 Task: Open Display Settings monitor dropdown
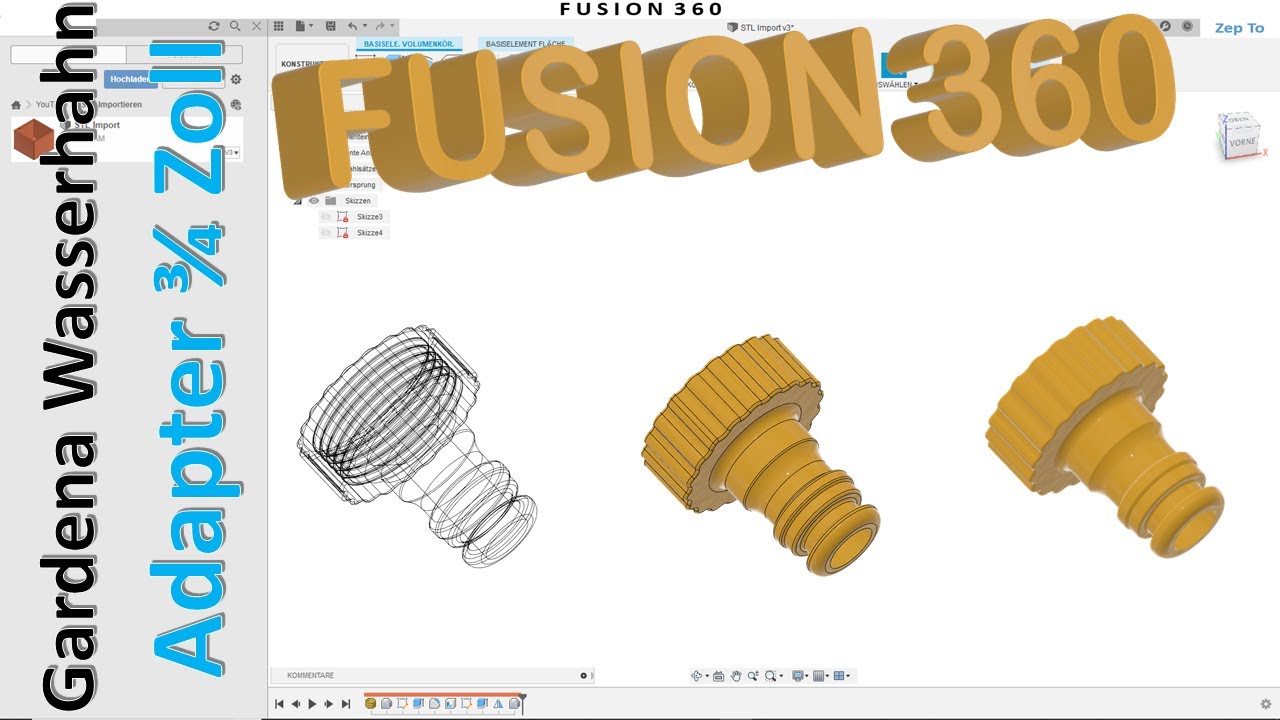(x=799, y=676)
